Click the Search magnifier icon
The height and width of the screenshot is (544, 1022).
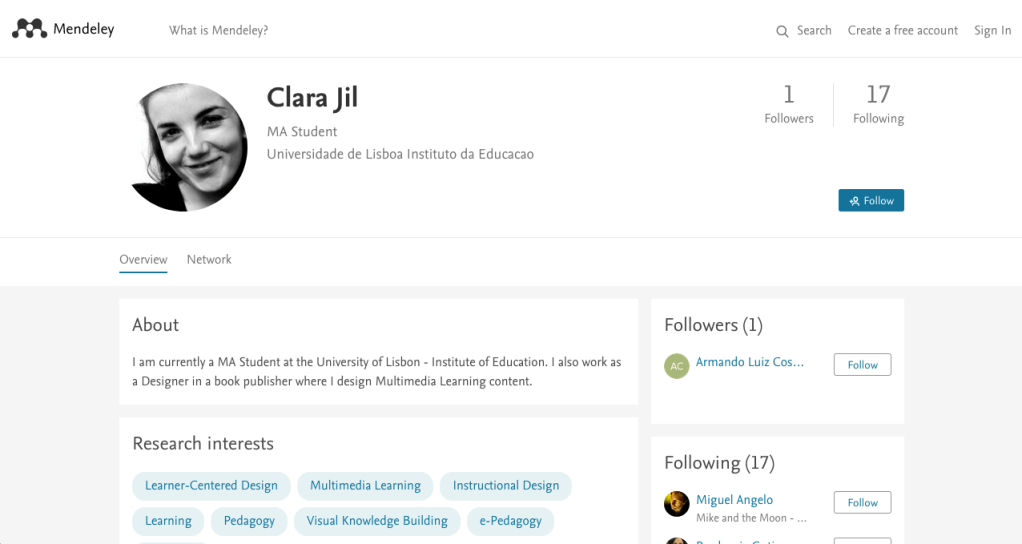[x=782, y=31]
